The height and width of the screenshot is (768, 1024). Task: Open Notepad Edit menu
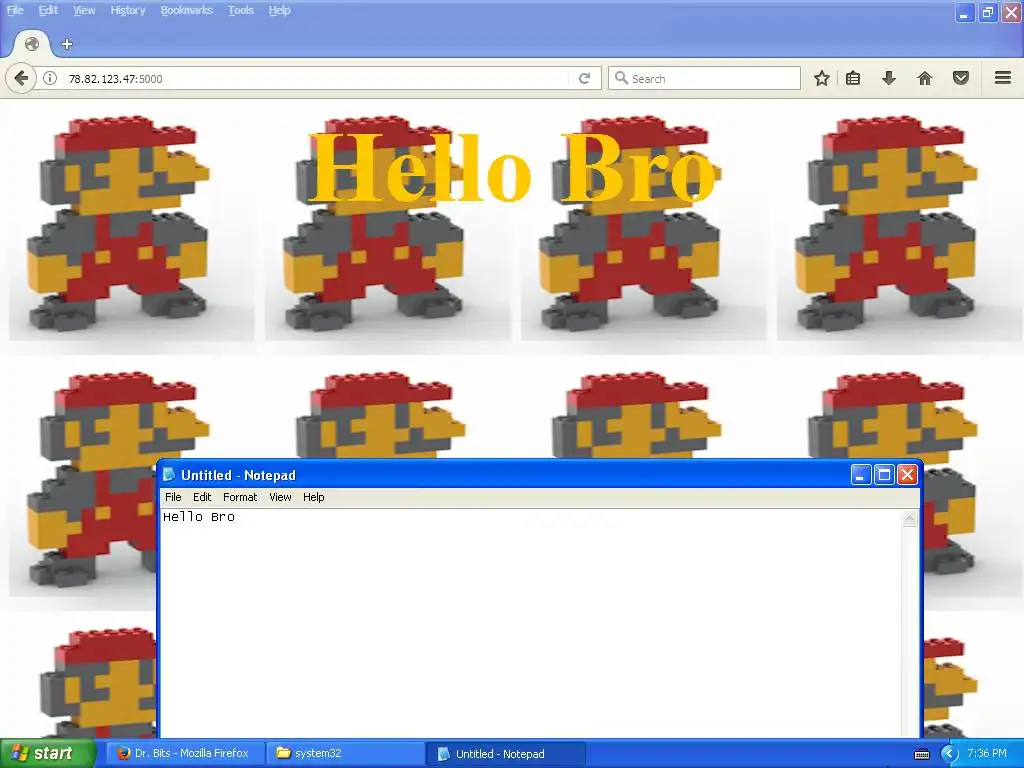click(202, 497)
